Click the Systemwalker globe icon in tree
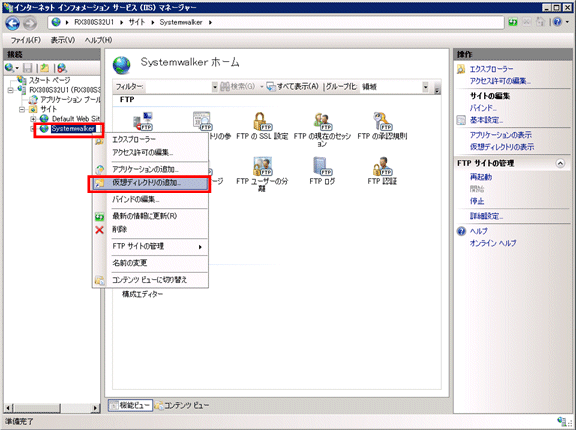576x430 pixels. pyautogui.click(x=44, y=129)
